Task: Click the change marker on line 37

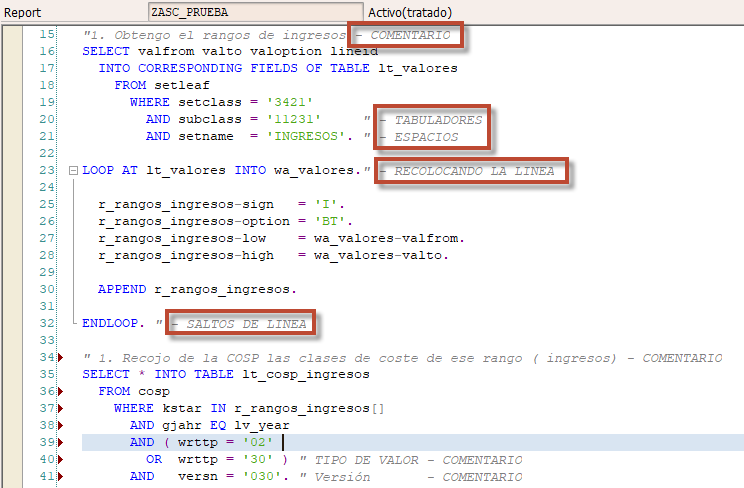Action: tap(61, 408)
